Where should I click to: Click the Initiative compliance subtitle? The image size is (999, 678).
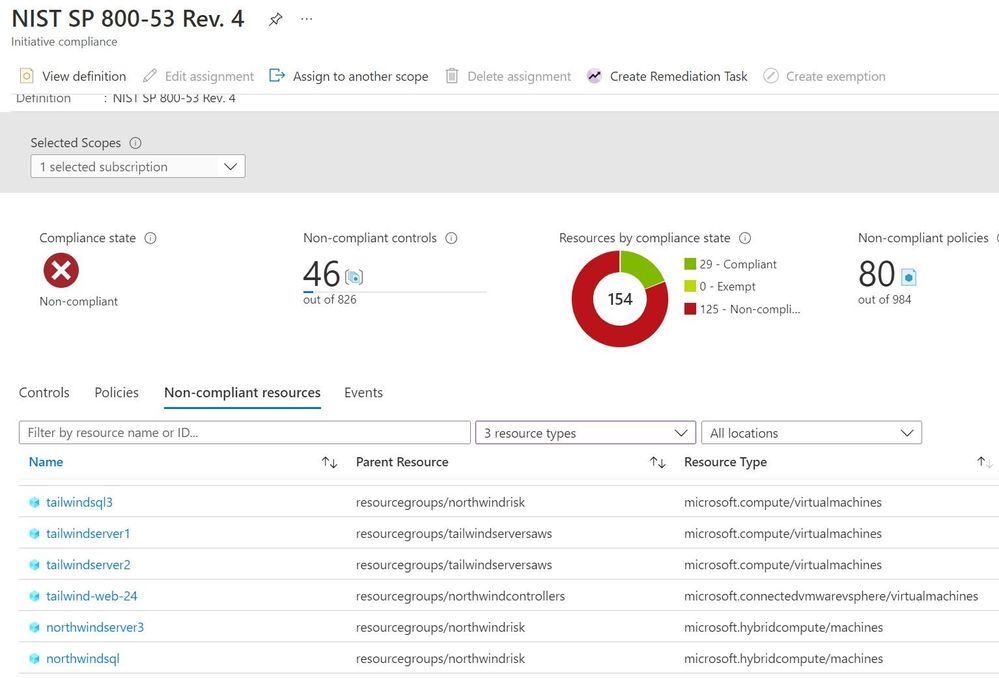click(64, 41)
